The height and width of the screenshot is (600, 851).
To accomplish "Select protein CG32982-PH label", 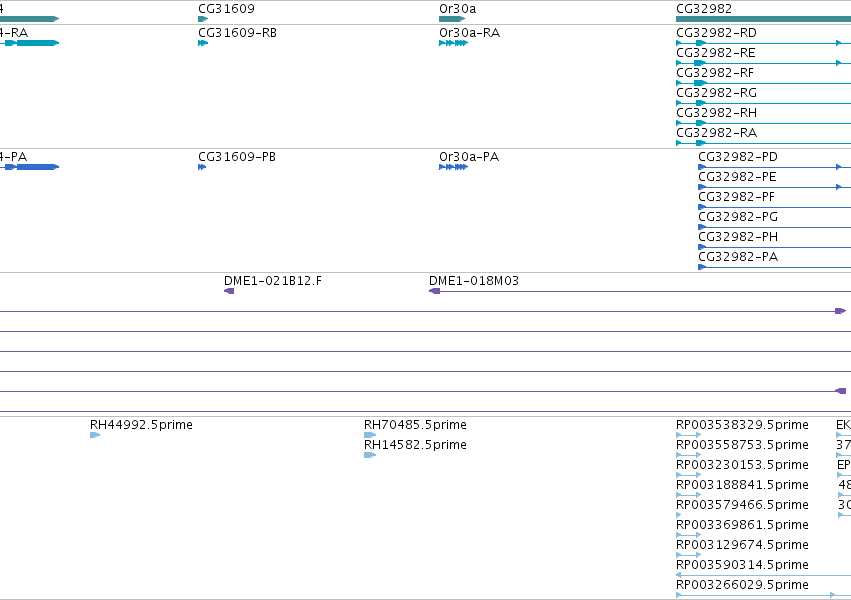I will [738, 237].
